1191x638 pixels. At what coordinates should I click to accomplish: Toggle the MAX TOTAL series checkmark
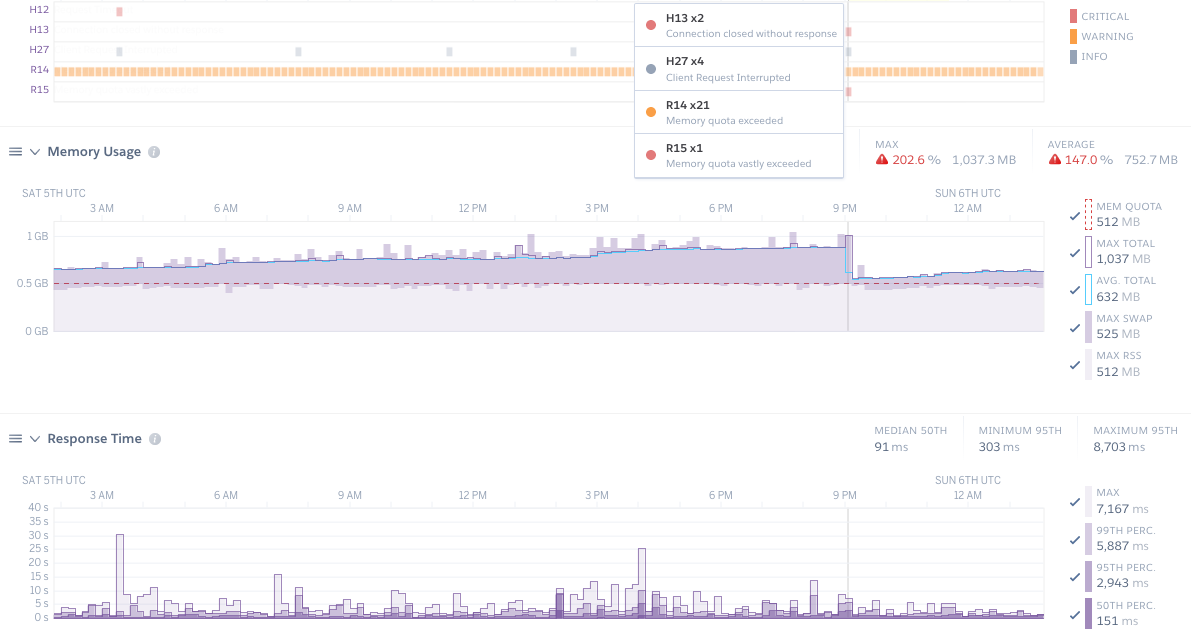(x=1075, y=253)
